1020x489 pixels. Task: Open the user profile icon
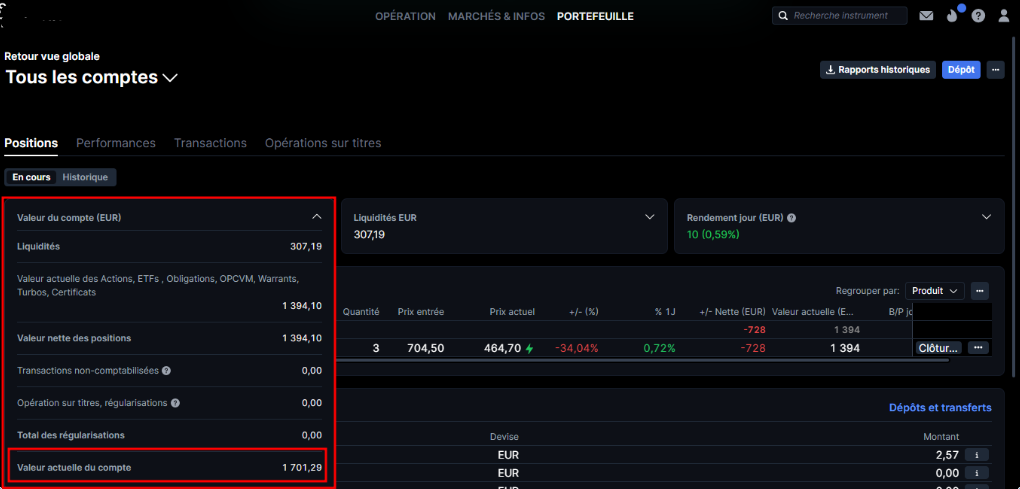click(1004, 16)
